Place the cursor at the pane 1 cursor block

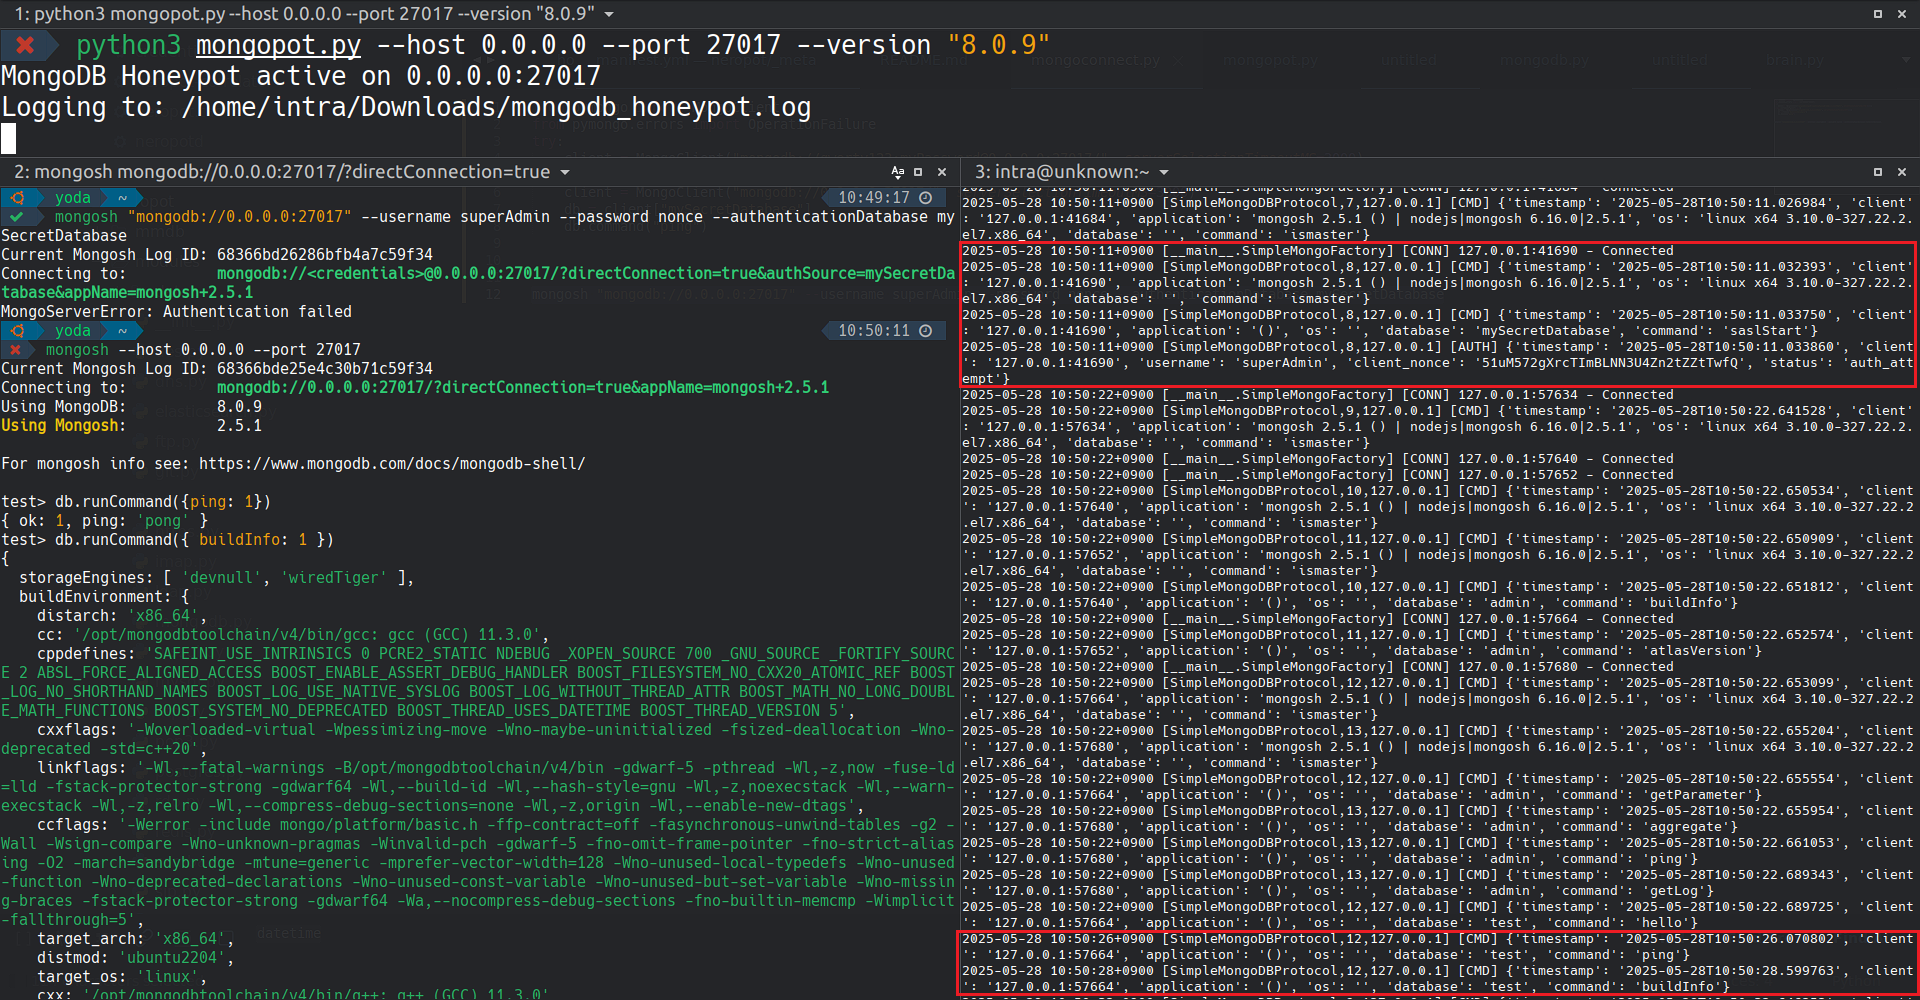8,138
